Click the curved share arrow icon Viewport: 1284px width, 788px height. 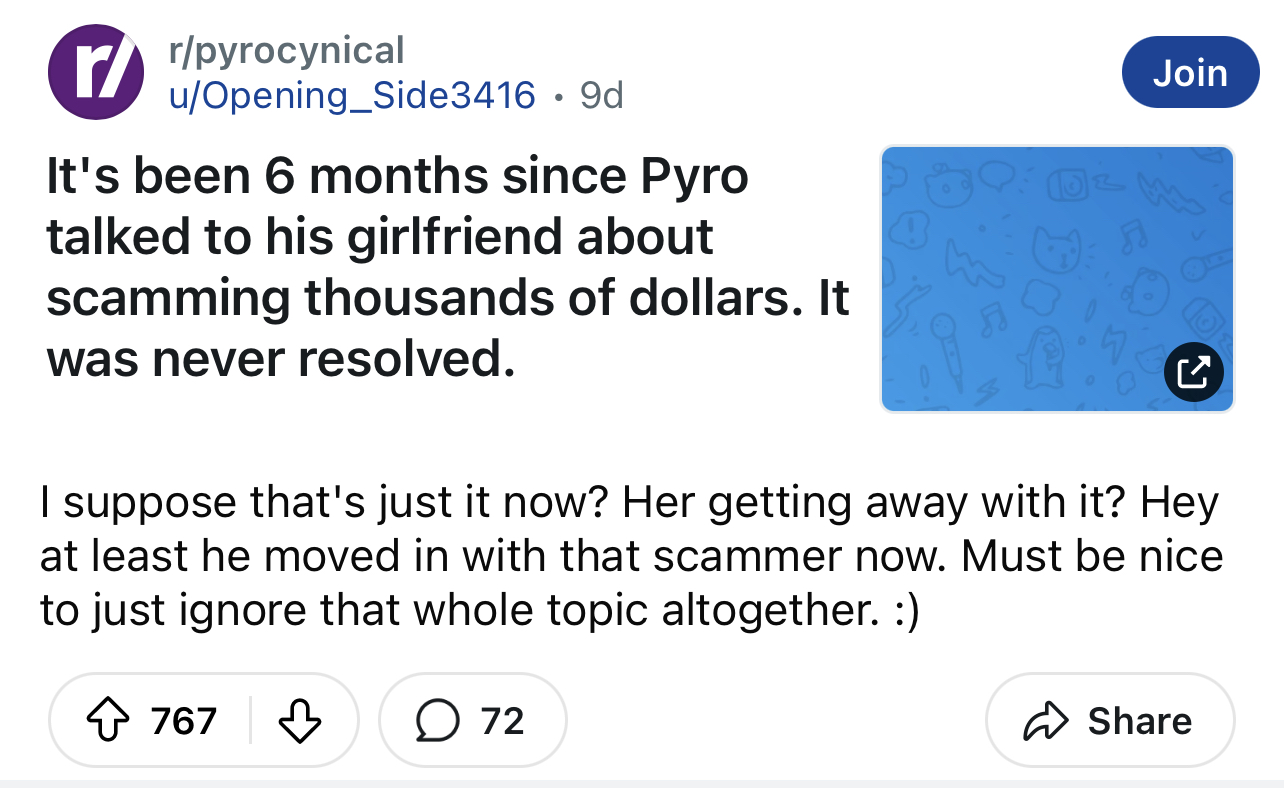(1045, 721)
